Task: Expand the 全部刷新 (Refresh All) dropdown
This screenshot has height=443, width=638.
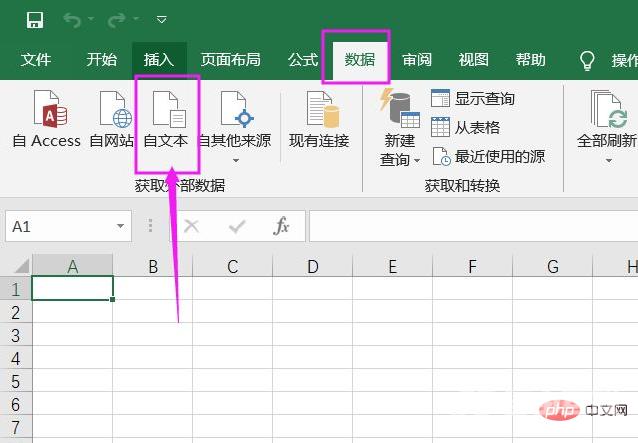Action: 607,160
